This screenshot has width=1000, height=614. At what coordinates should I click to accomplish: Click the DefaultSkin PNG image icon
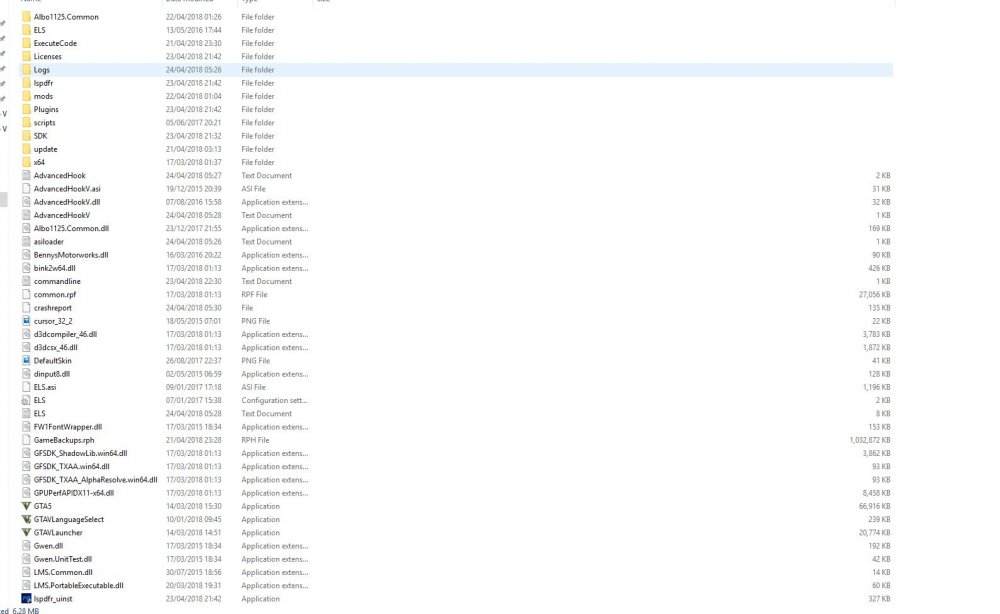(26, 360)
